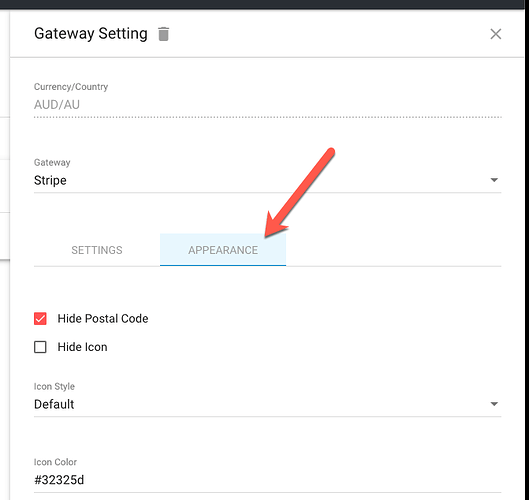Delete this gateway setting with the trash icon

[x=163, y=34]
